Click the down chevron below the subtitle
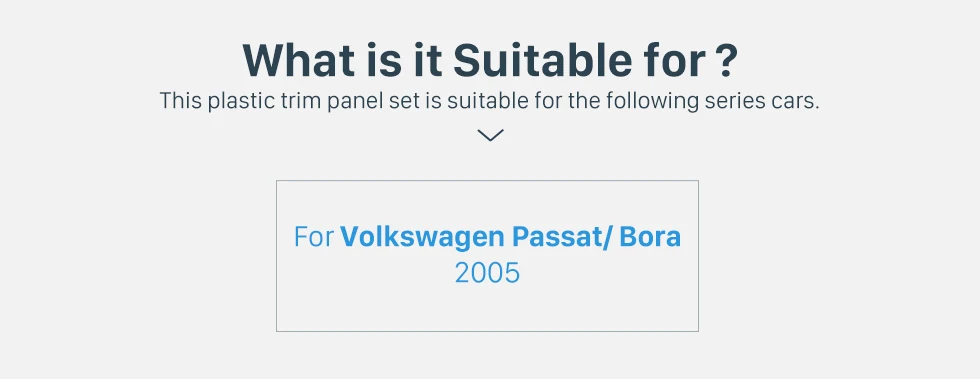Image resolution: width=980 pixels, height=379 pixels. 490,135
